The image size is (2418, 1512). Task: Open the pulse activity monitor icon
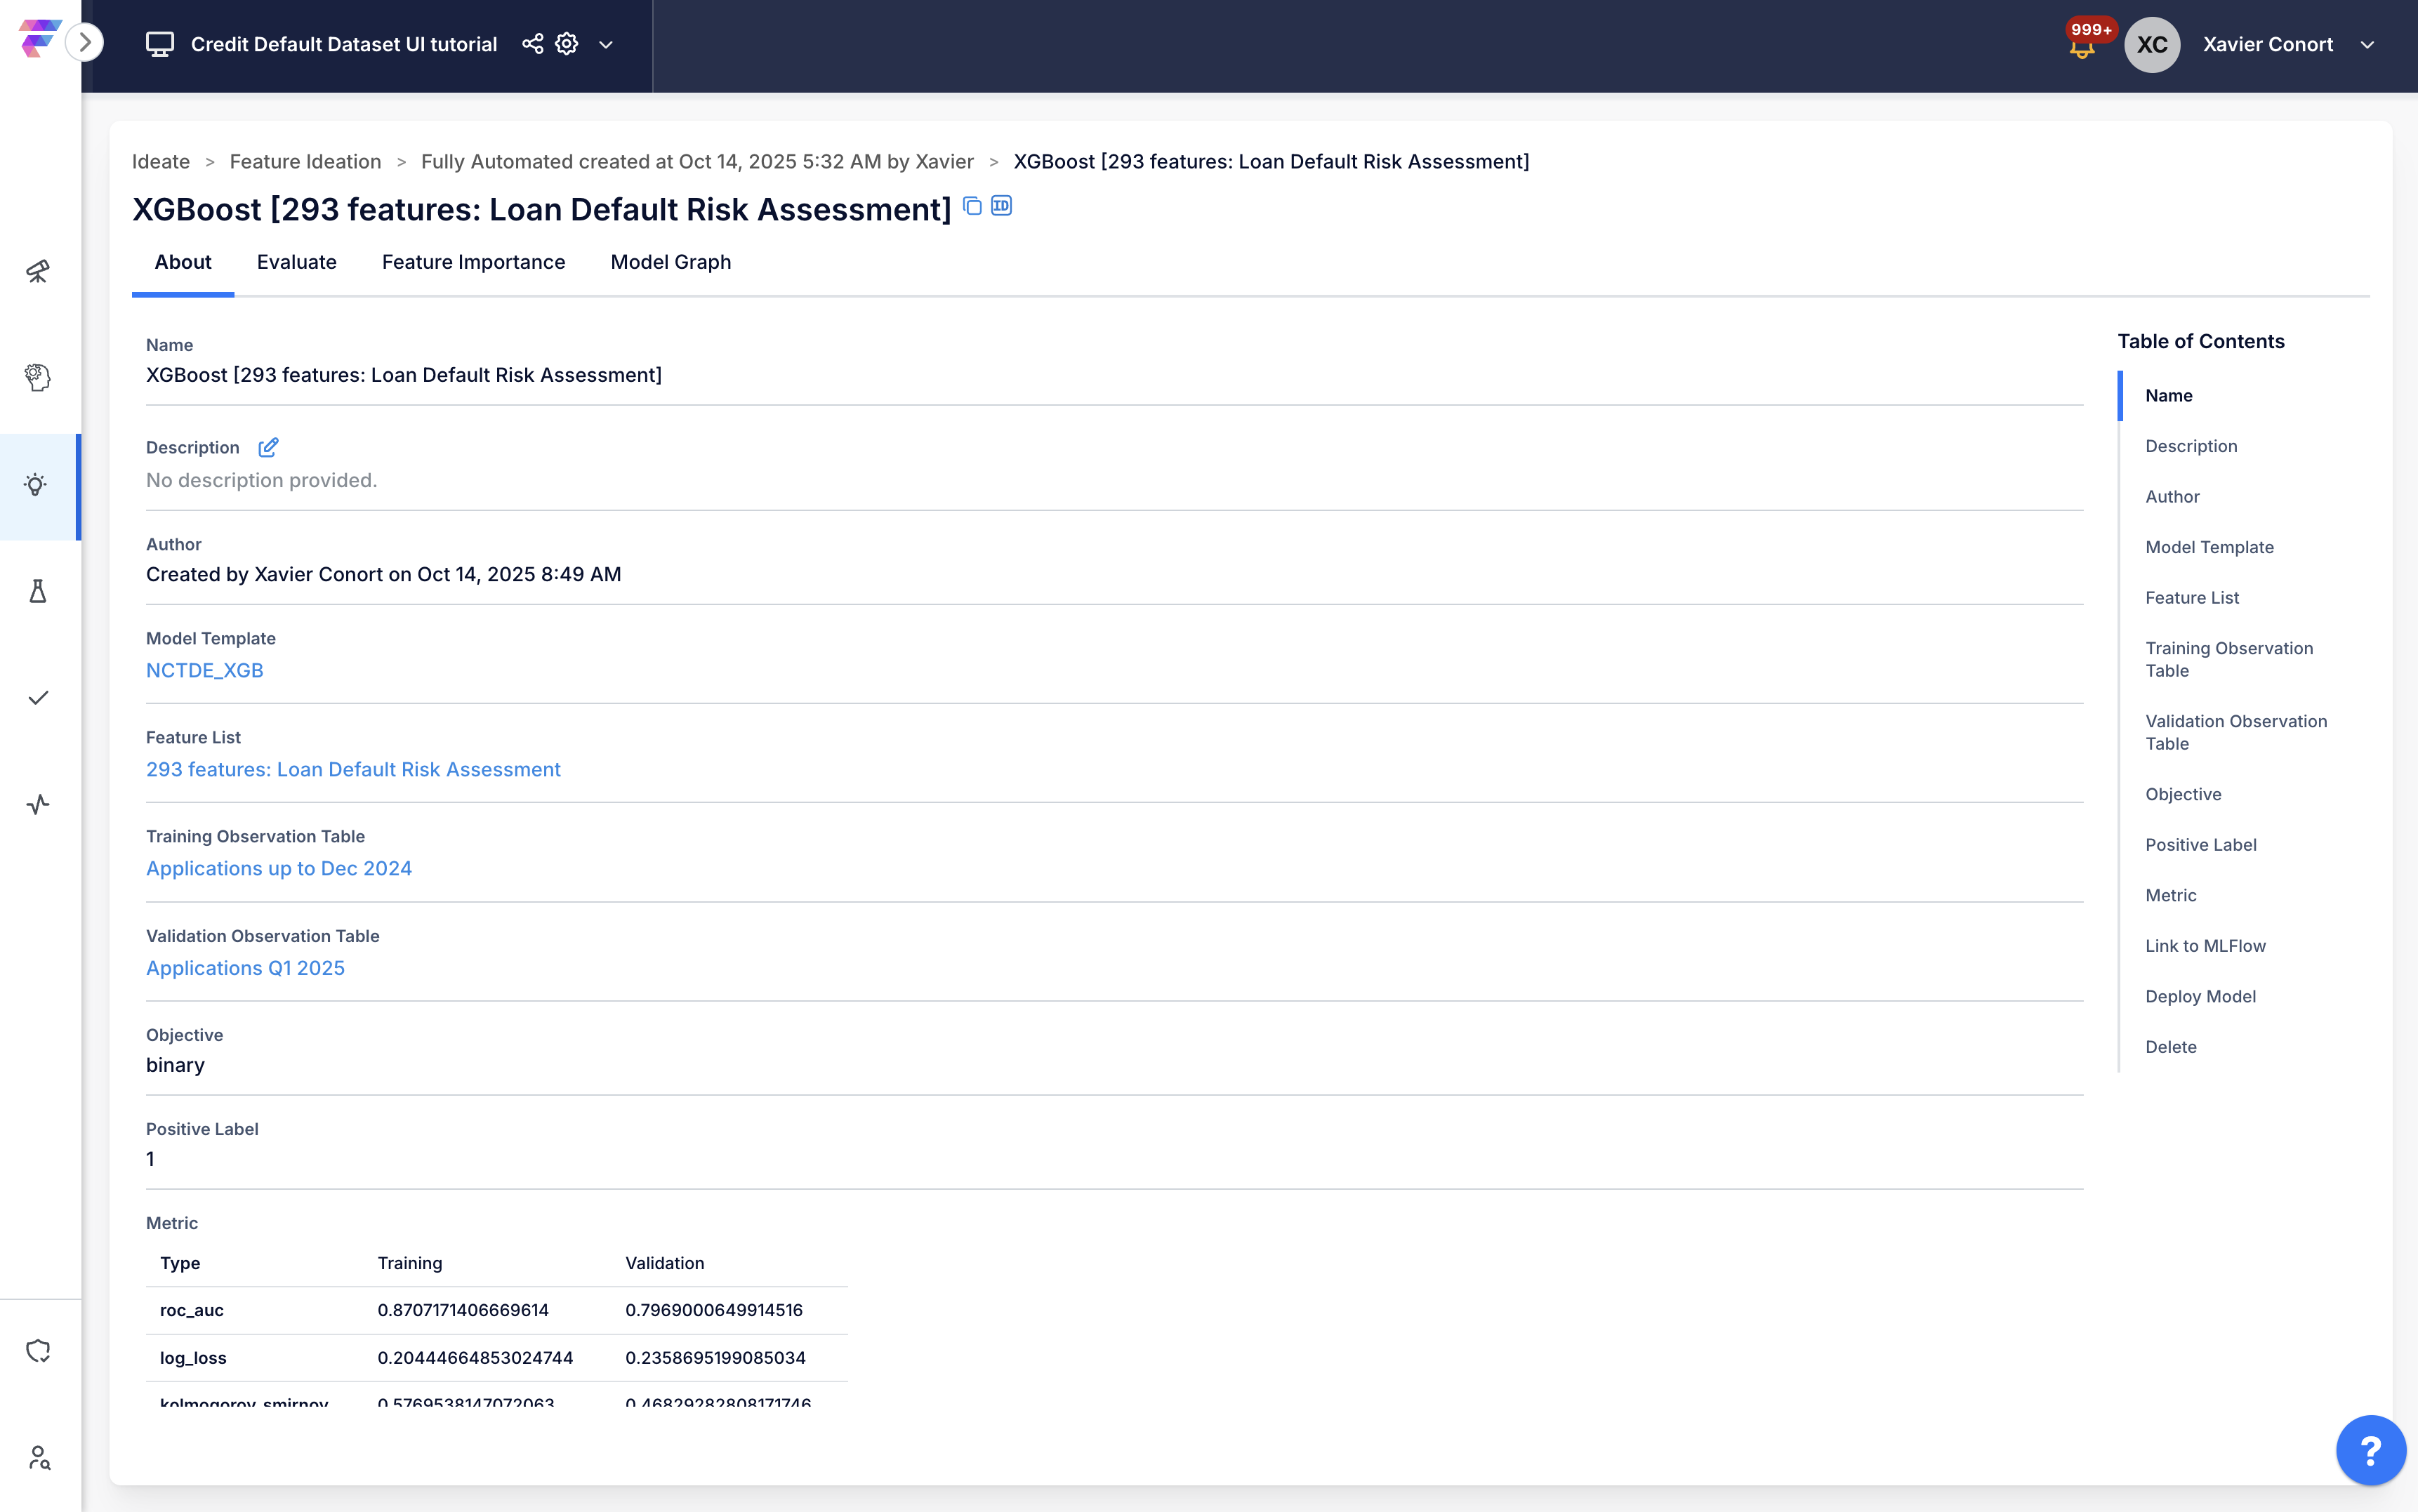[x=38, y=804]
